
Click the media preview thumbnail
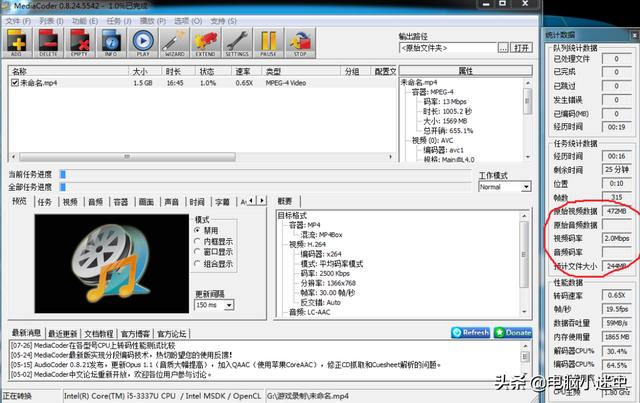(x=112, y=264)
